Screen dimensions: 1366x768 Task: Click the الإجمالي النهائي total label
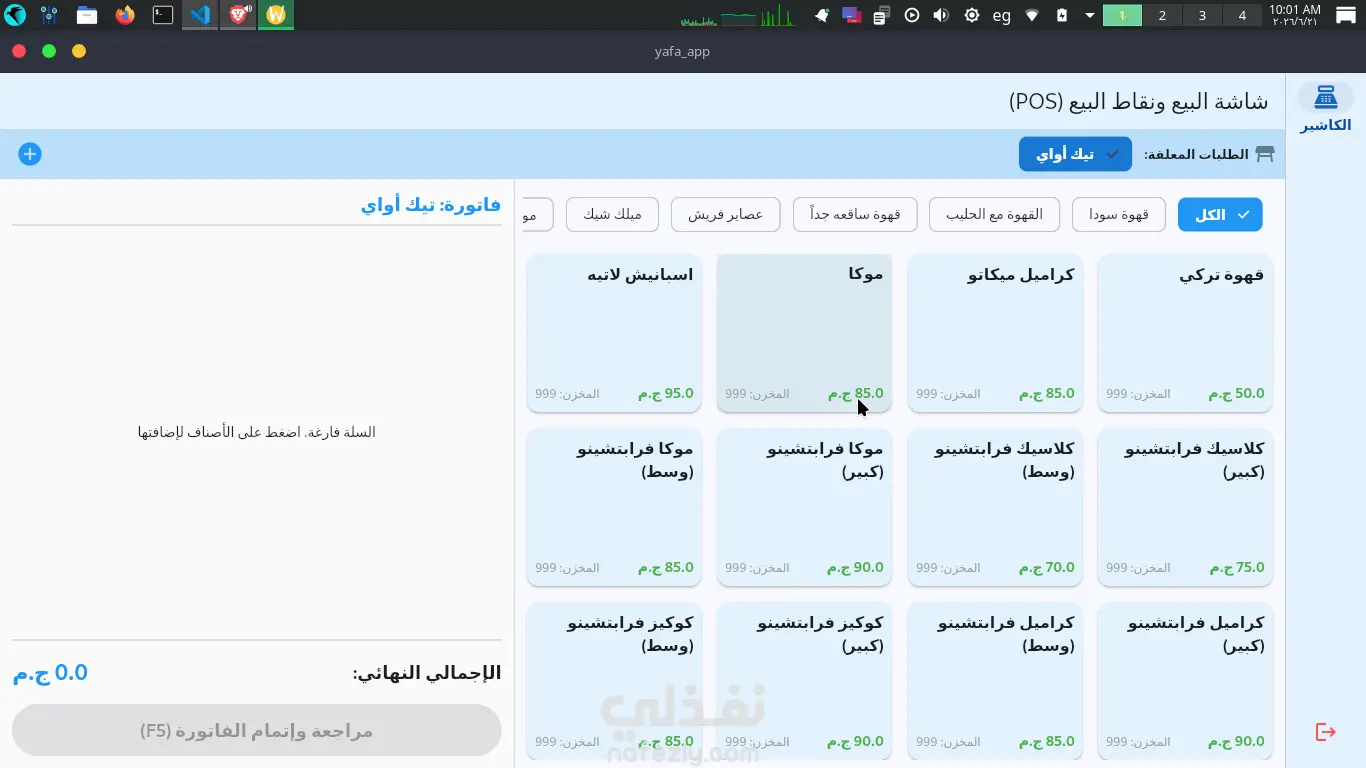coord(427,673)
